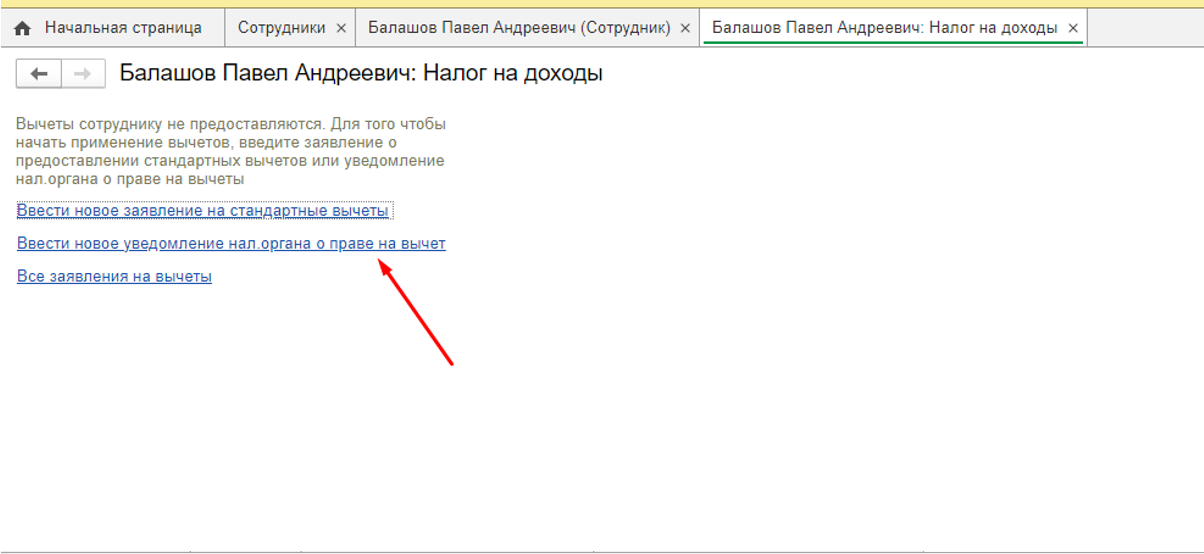Switch to Балашов Павел Андреевич (Сотрудник) tab
The height and width of the screenshot is (554, 1204).
click(519, 28)
